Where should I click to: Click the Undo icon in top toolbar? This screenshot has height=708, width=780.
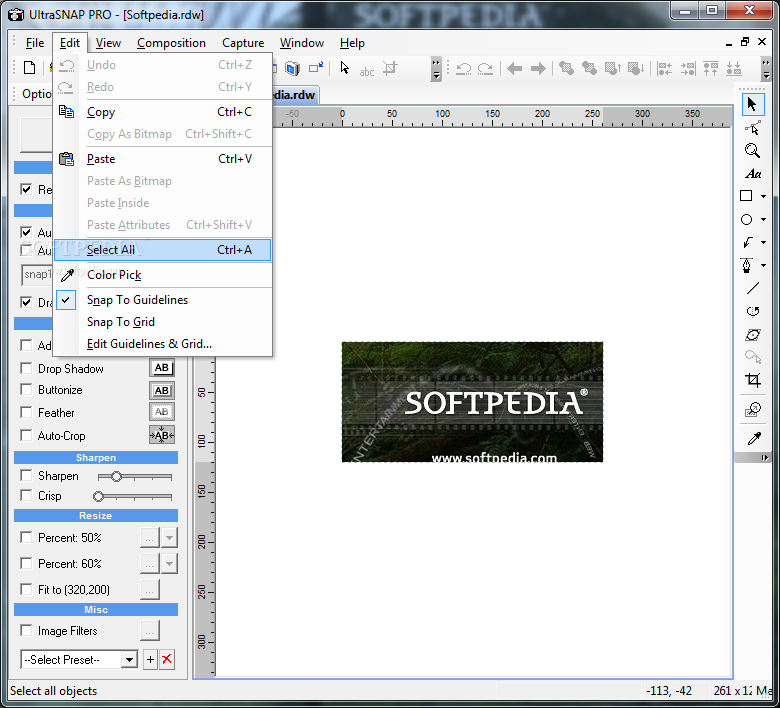(463, 68)
